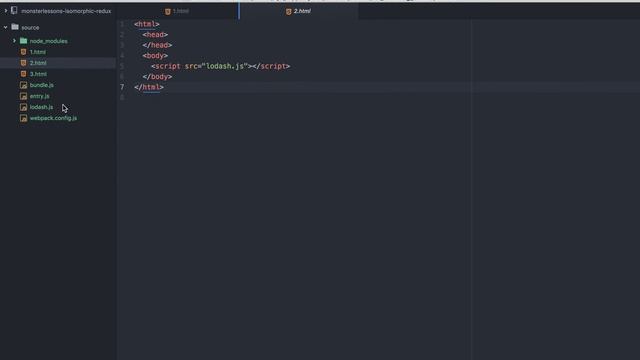Click the opening <body> tag in the code
Viewport: 640px width, 360px height.
155,56
